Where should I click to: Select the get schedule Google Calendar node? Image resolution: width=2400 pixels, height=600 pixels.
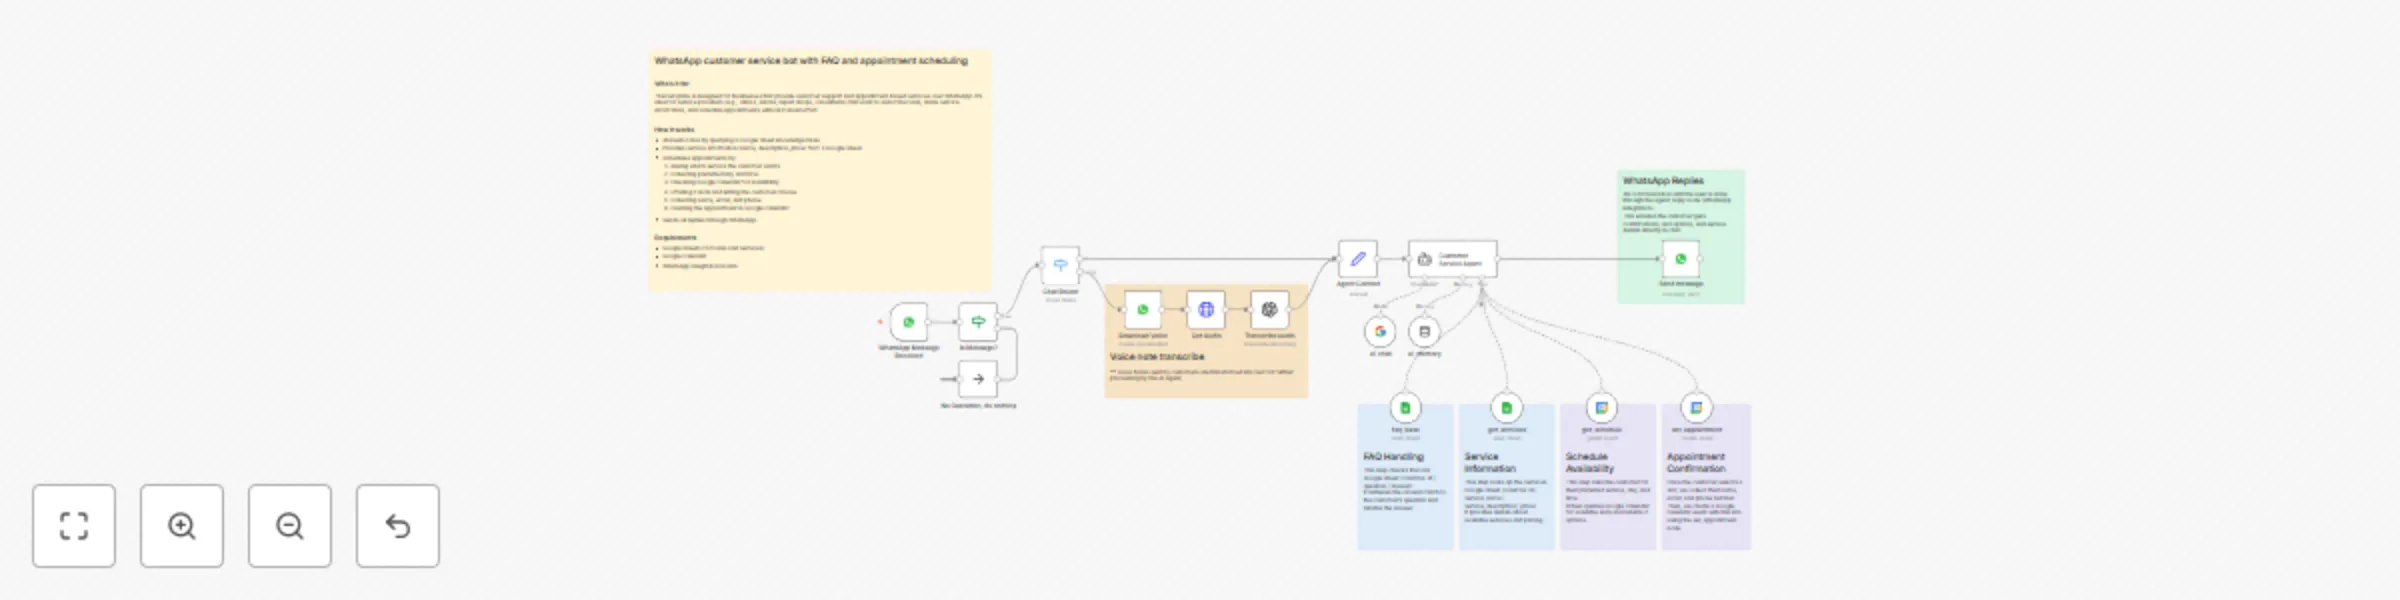coord(1601,407)
